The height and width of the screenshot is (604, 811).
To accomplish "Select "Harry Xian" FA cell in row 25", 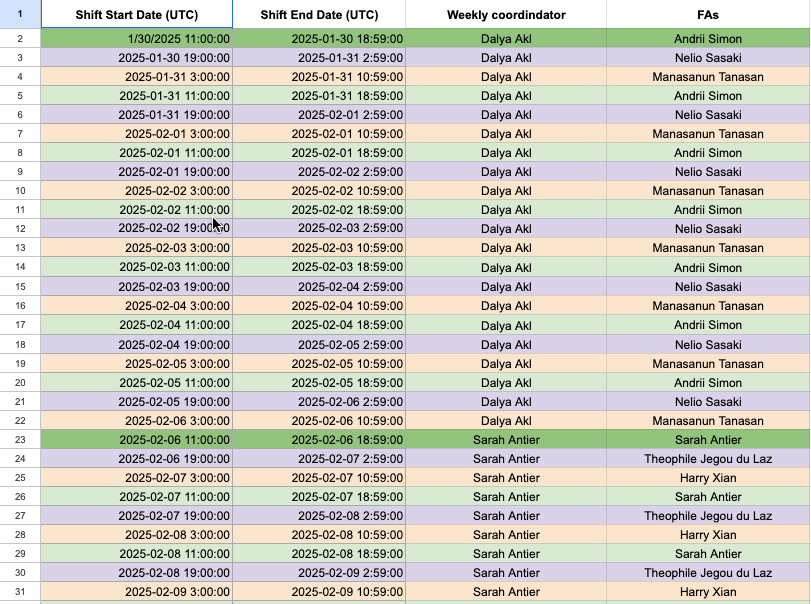I will click(706, 478).
